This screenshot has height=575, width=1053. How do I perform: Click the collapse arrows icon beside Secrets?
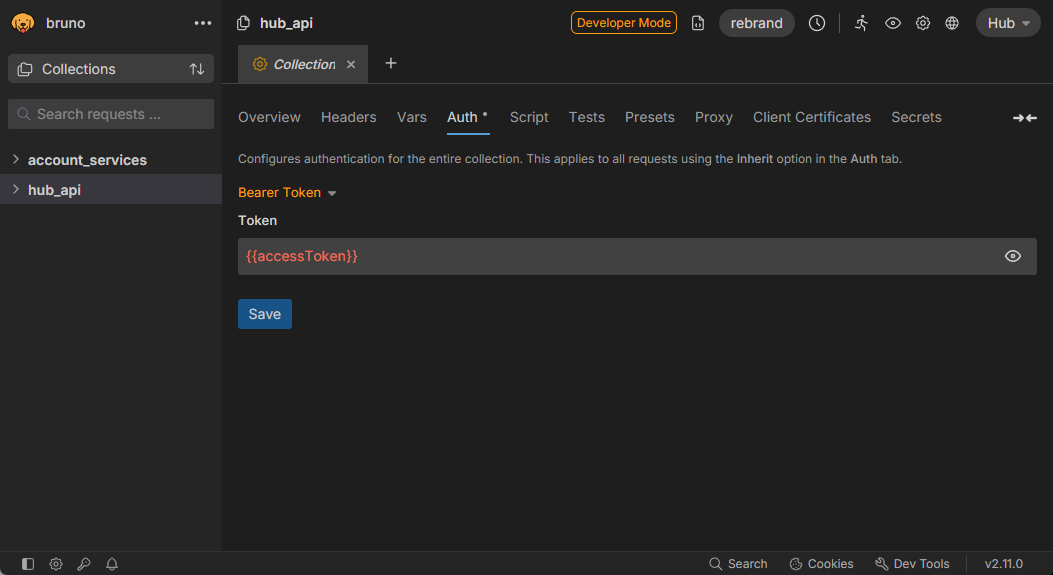point(1025,118)
